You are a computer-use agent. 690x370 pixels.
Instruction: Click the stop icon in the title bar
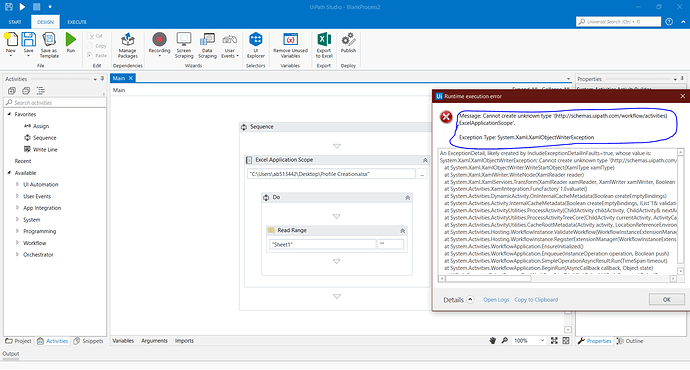pos(37,7)
